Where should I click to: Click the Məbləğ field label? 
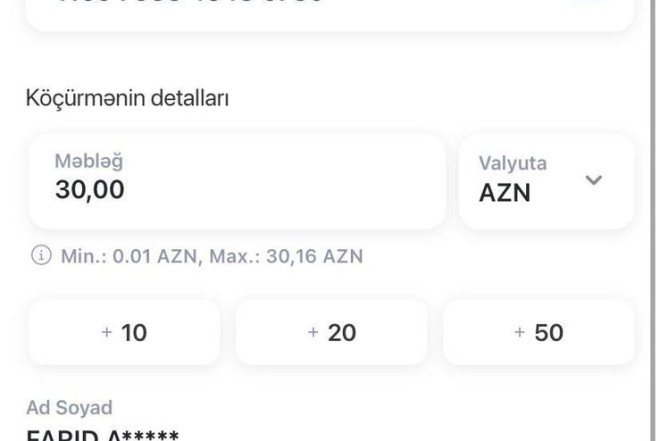pyautogui.click(x=89, y=161)
